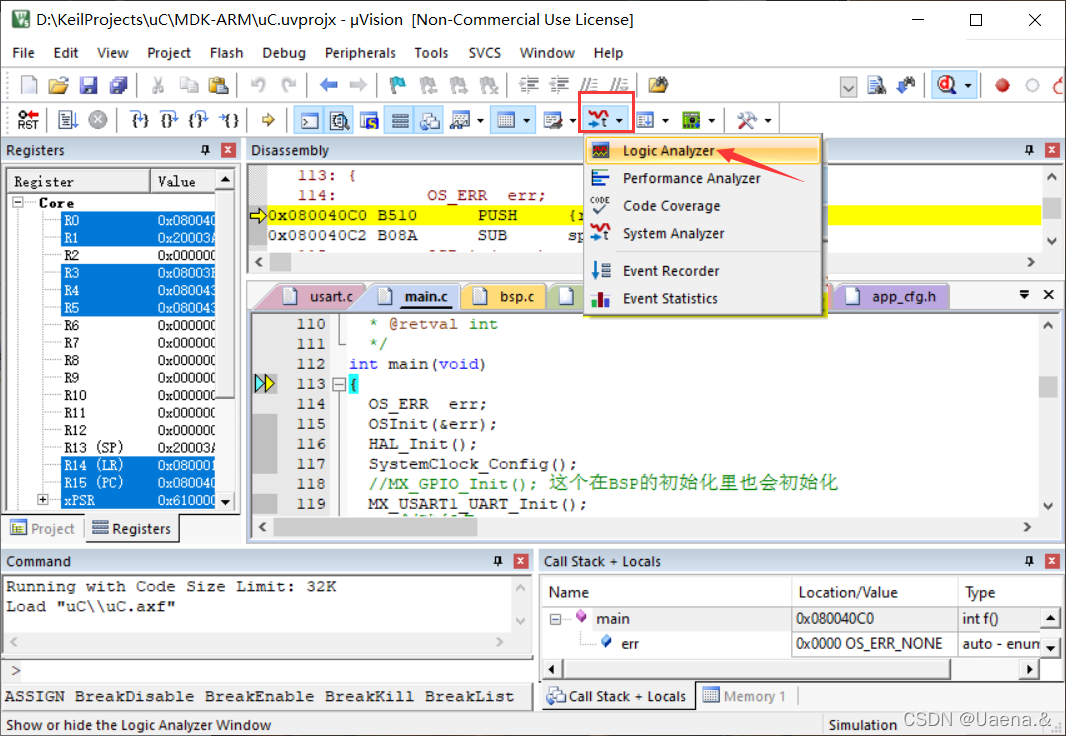
Task: Collapse the Core register tree node
Action: click(18, 203)
